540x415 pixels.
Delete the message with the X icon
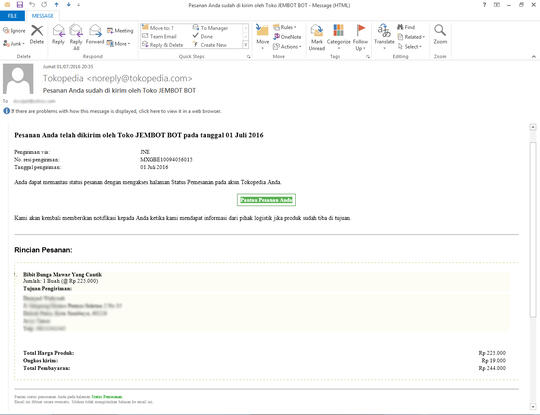pyautogui.click(x=37, y=34)
